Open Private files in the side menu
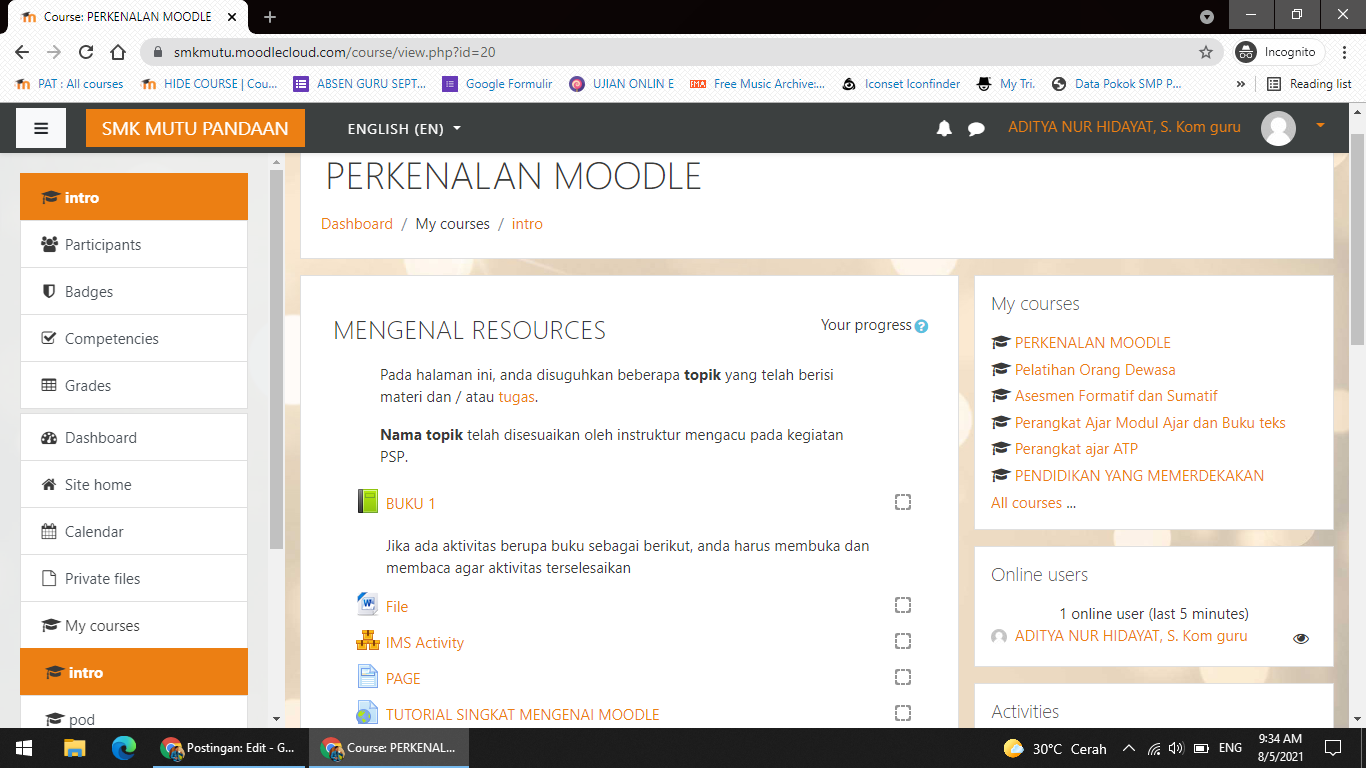The width and height of the screenshot is (1366, 768). (134, 578)
